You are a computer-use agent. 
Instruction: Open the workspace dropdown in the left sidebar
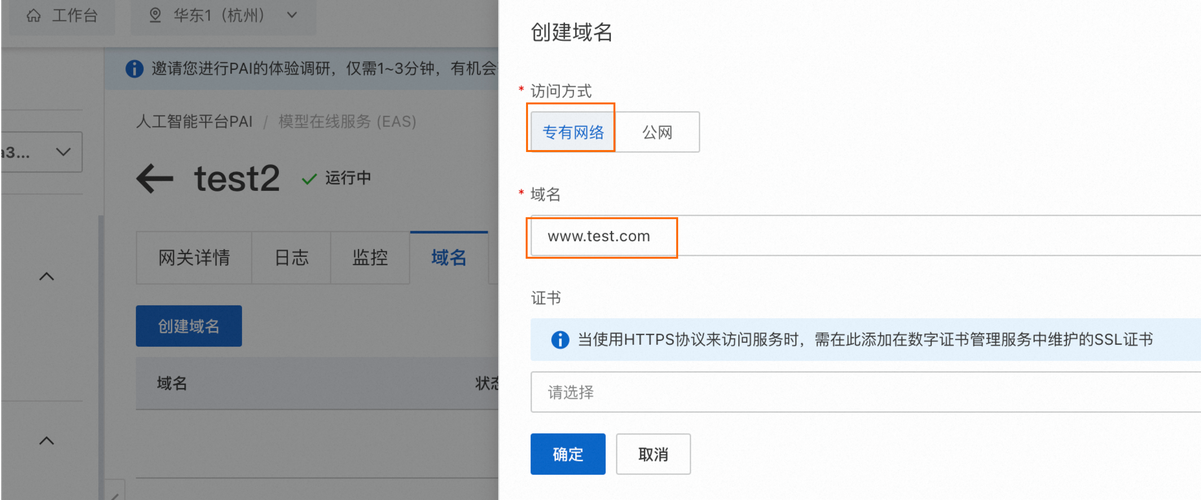40,152
